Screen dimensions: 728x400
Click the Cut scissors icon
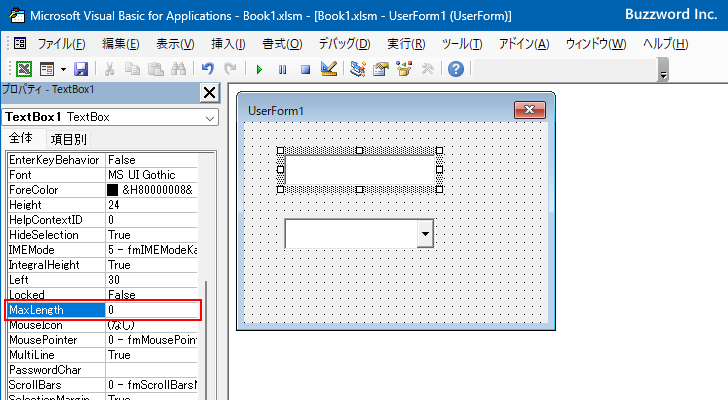pyautogui.click(x=110, y=69)
